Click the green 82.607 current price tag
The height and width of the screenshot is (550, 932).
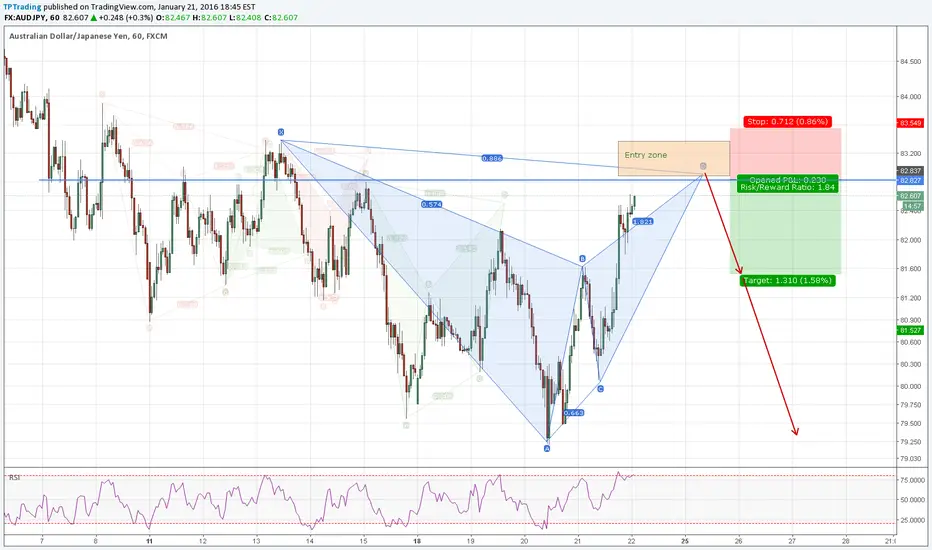click(910, 196)
